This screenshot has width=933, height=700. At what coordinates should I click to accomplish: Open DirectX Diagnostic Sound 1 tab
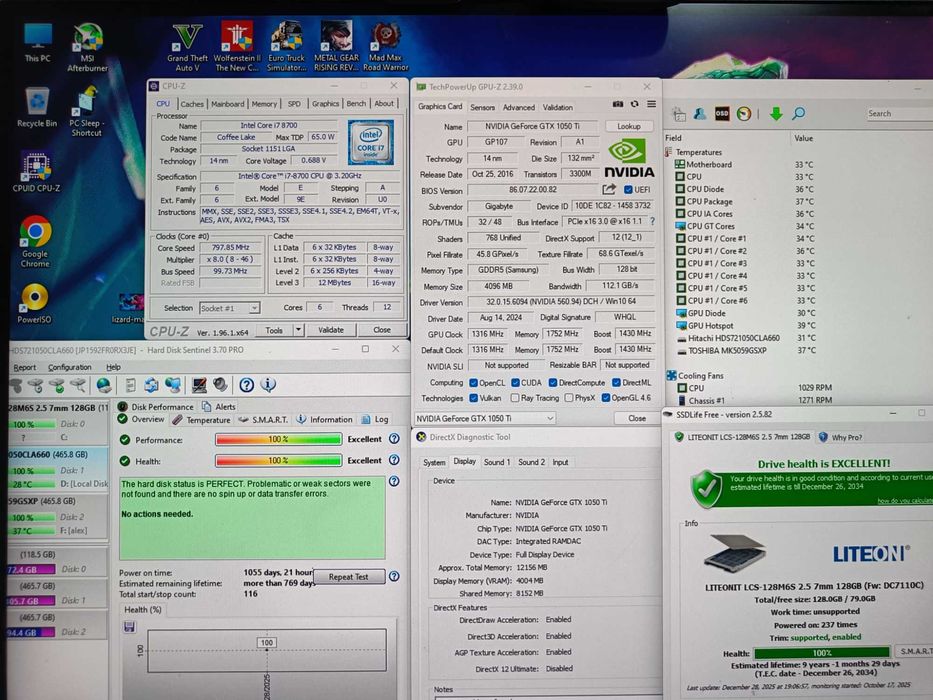coord(496,462)
